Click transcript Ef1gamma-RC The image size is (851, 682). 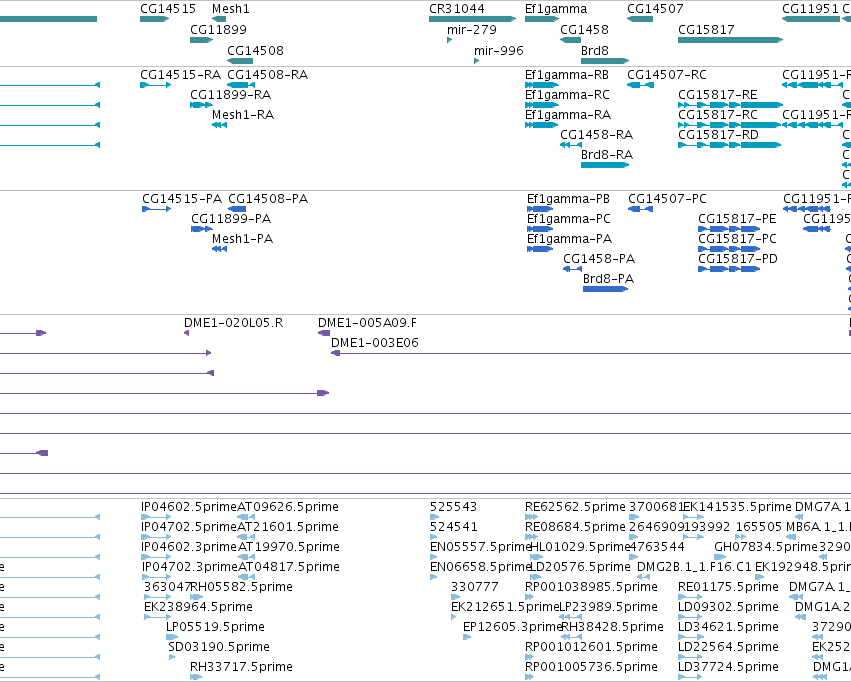(x=542, y=105)
